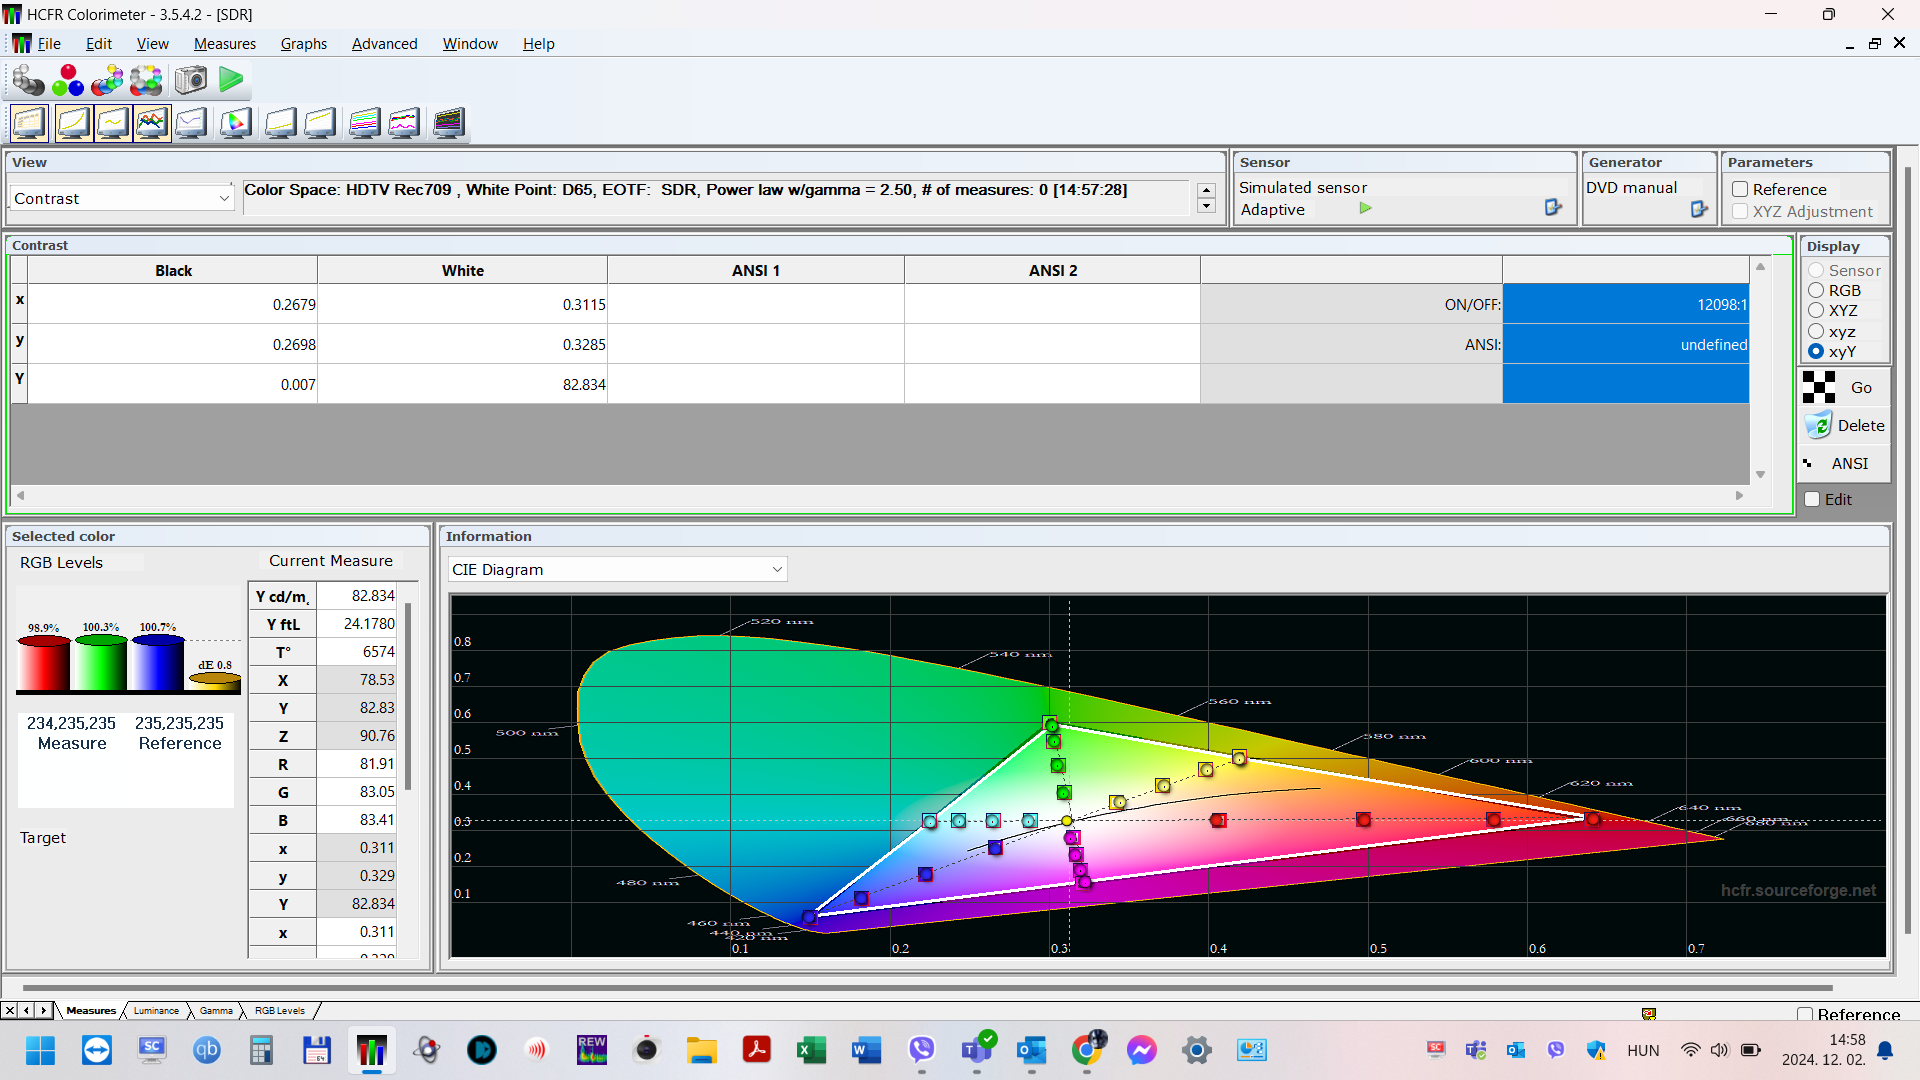Click the ANSI button
This screenshot has height=1080, width=1920.
click(1845, 463)
